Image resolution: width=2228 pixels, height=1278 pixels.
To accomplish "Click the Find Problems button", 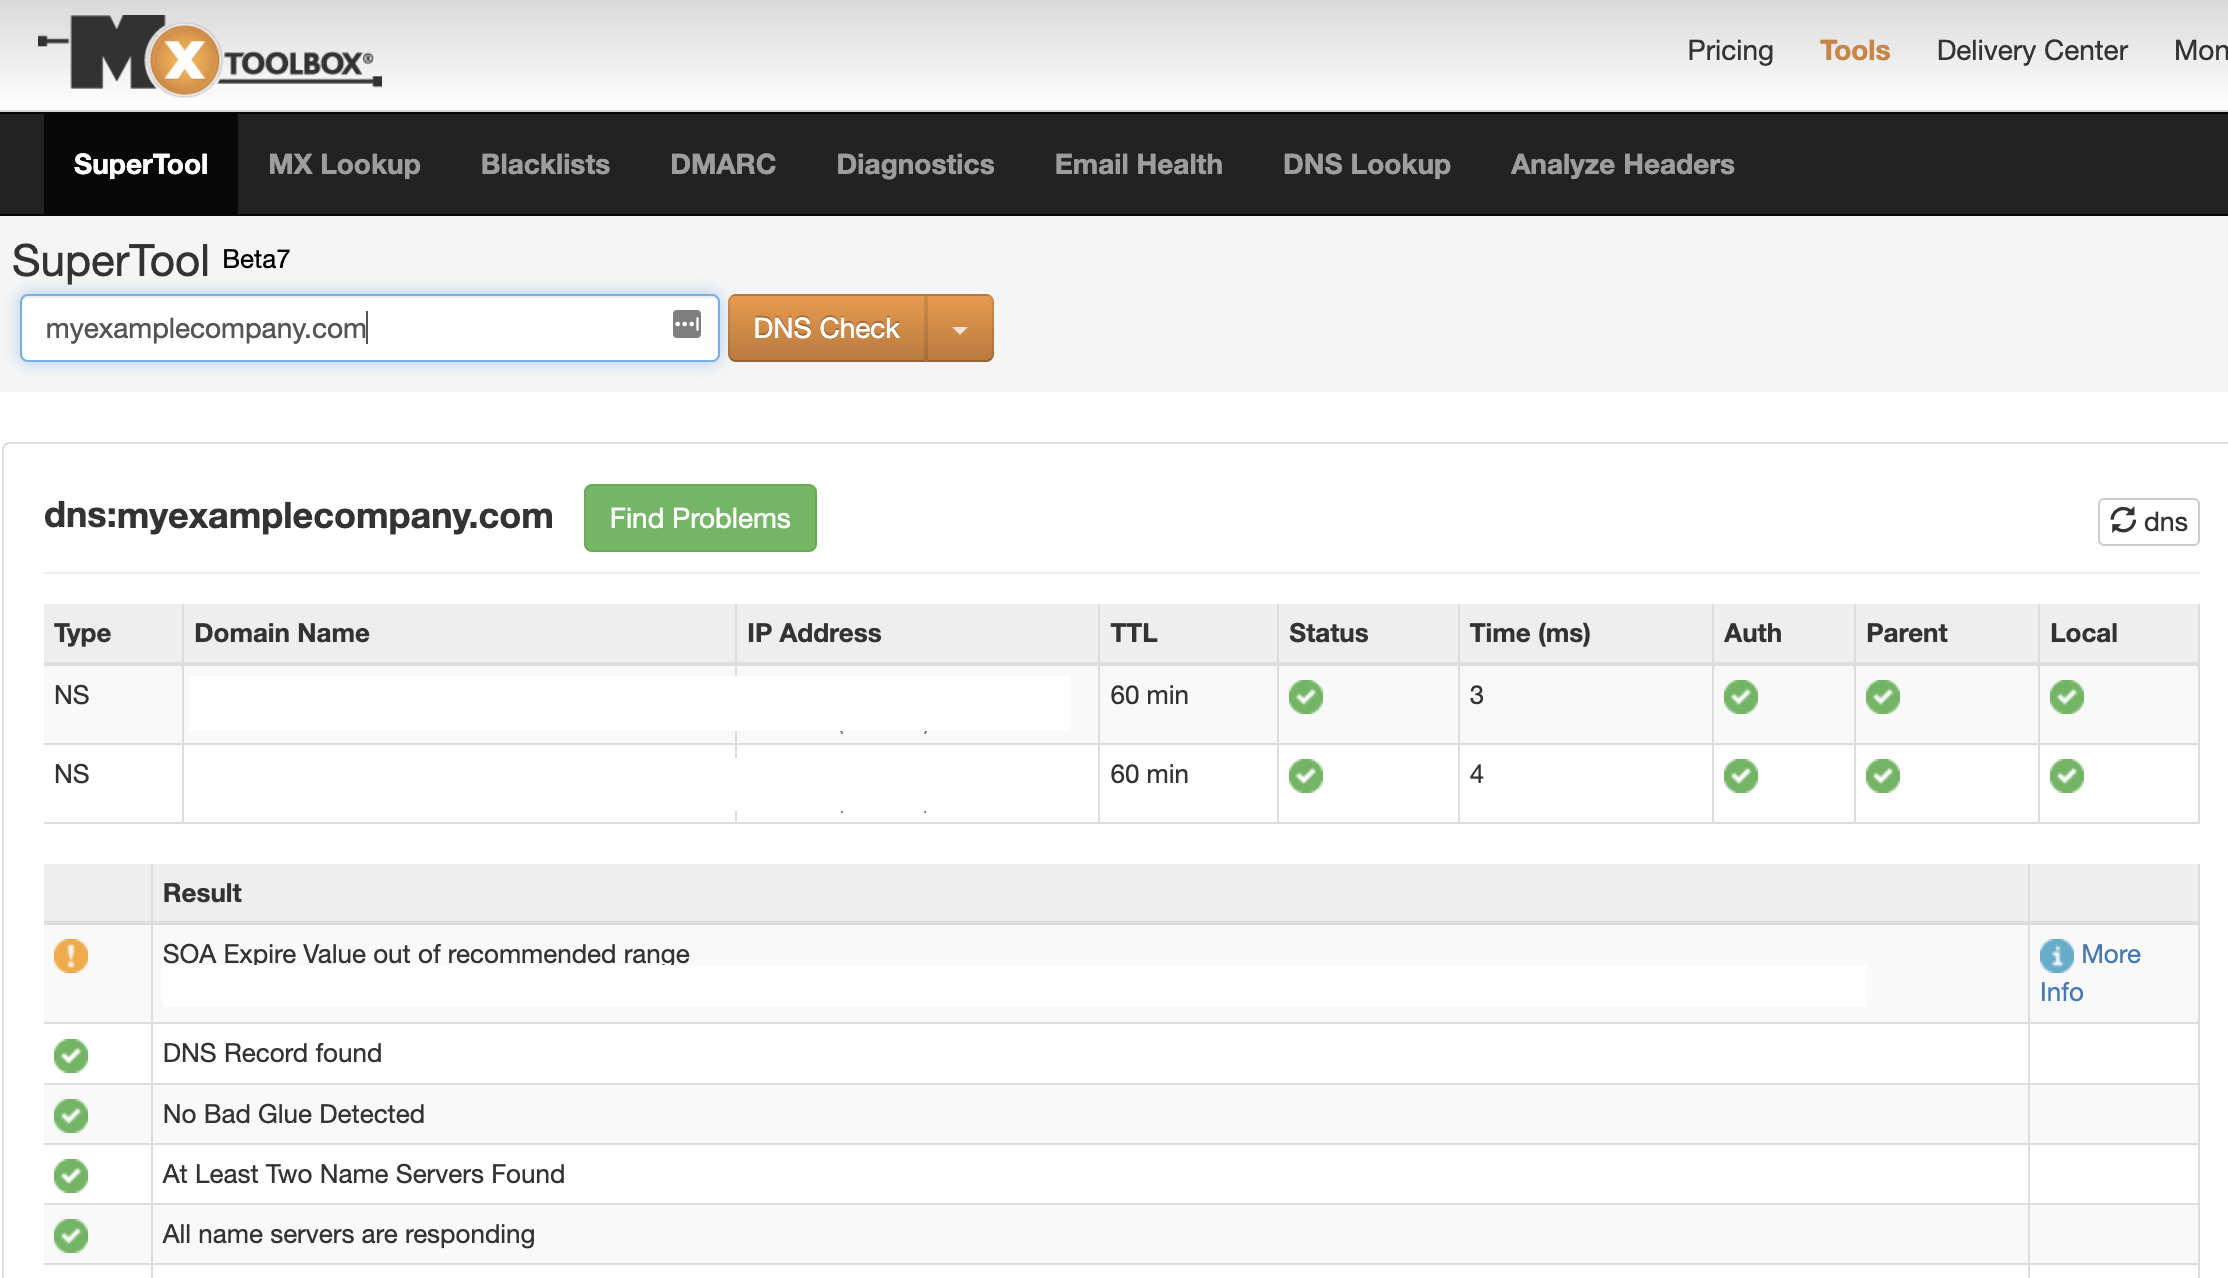I will 699,517.
